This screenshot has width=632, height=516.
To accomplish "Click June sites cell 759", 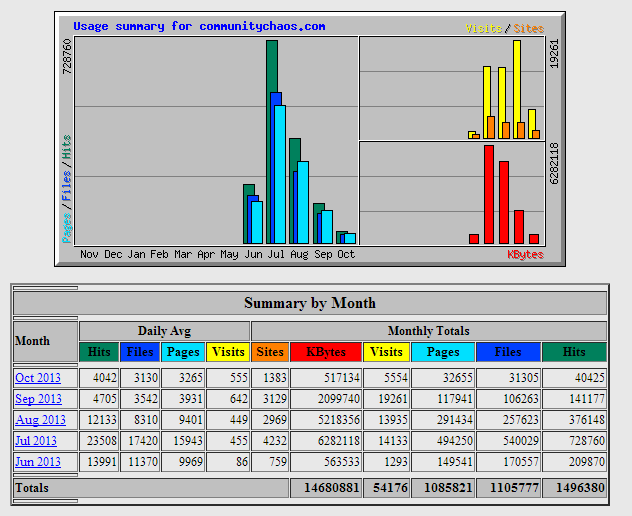I will coord(270,462).
